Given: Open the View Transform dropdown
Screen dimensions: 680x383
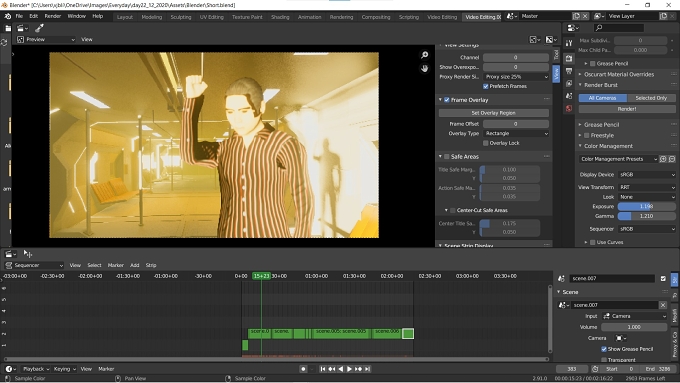Looking at the screenshot, I should tap(647, 187).
